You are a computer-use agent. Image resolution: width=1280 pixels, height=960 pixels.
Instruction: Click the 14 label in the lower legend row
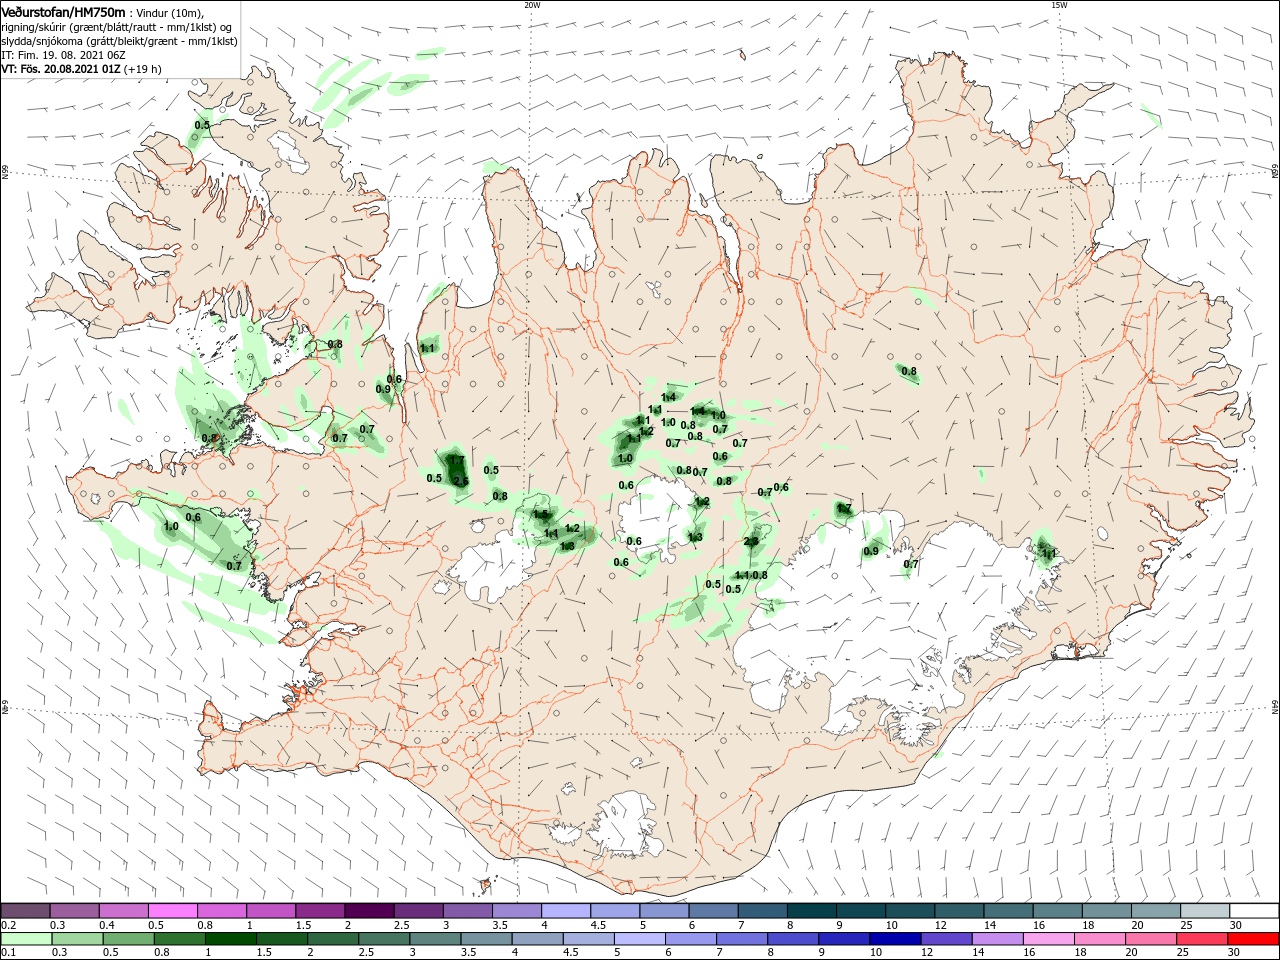[977, 953]
